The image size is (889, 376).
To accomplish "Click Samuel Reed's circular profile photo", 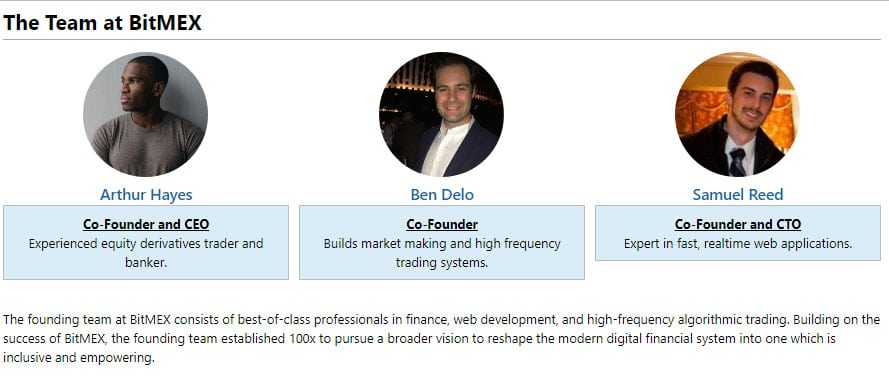I will (737, 115).
